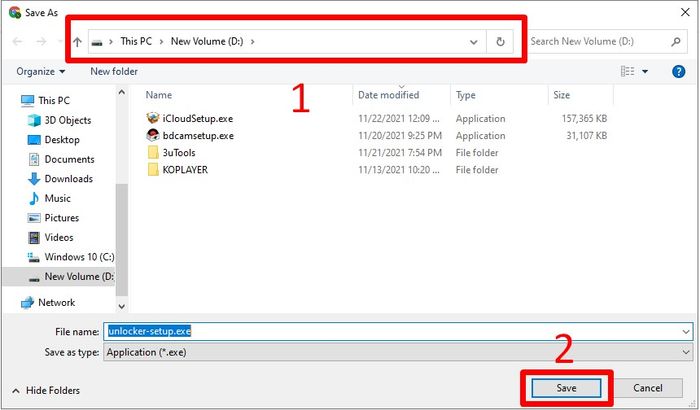
Task: Sort by the Name column header
Action: 158,95
